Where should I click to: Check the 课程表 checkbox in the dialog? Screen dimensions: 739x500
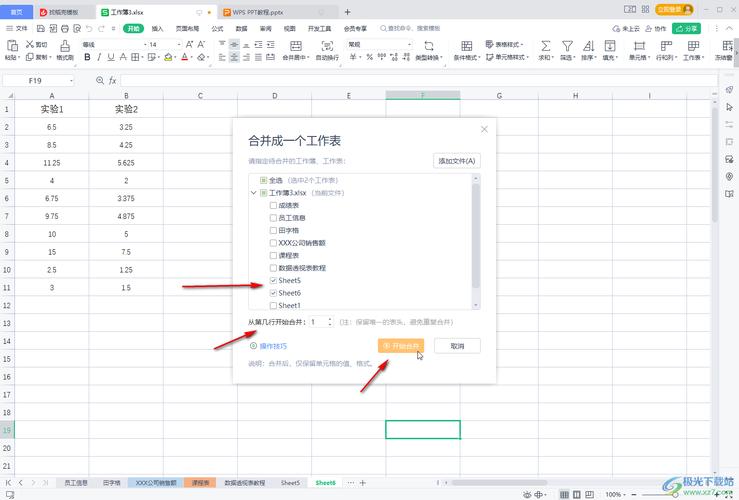pos(273,255)
